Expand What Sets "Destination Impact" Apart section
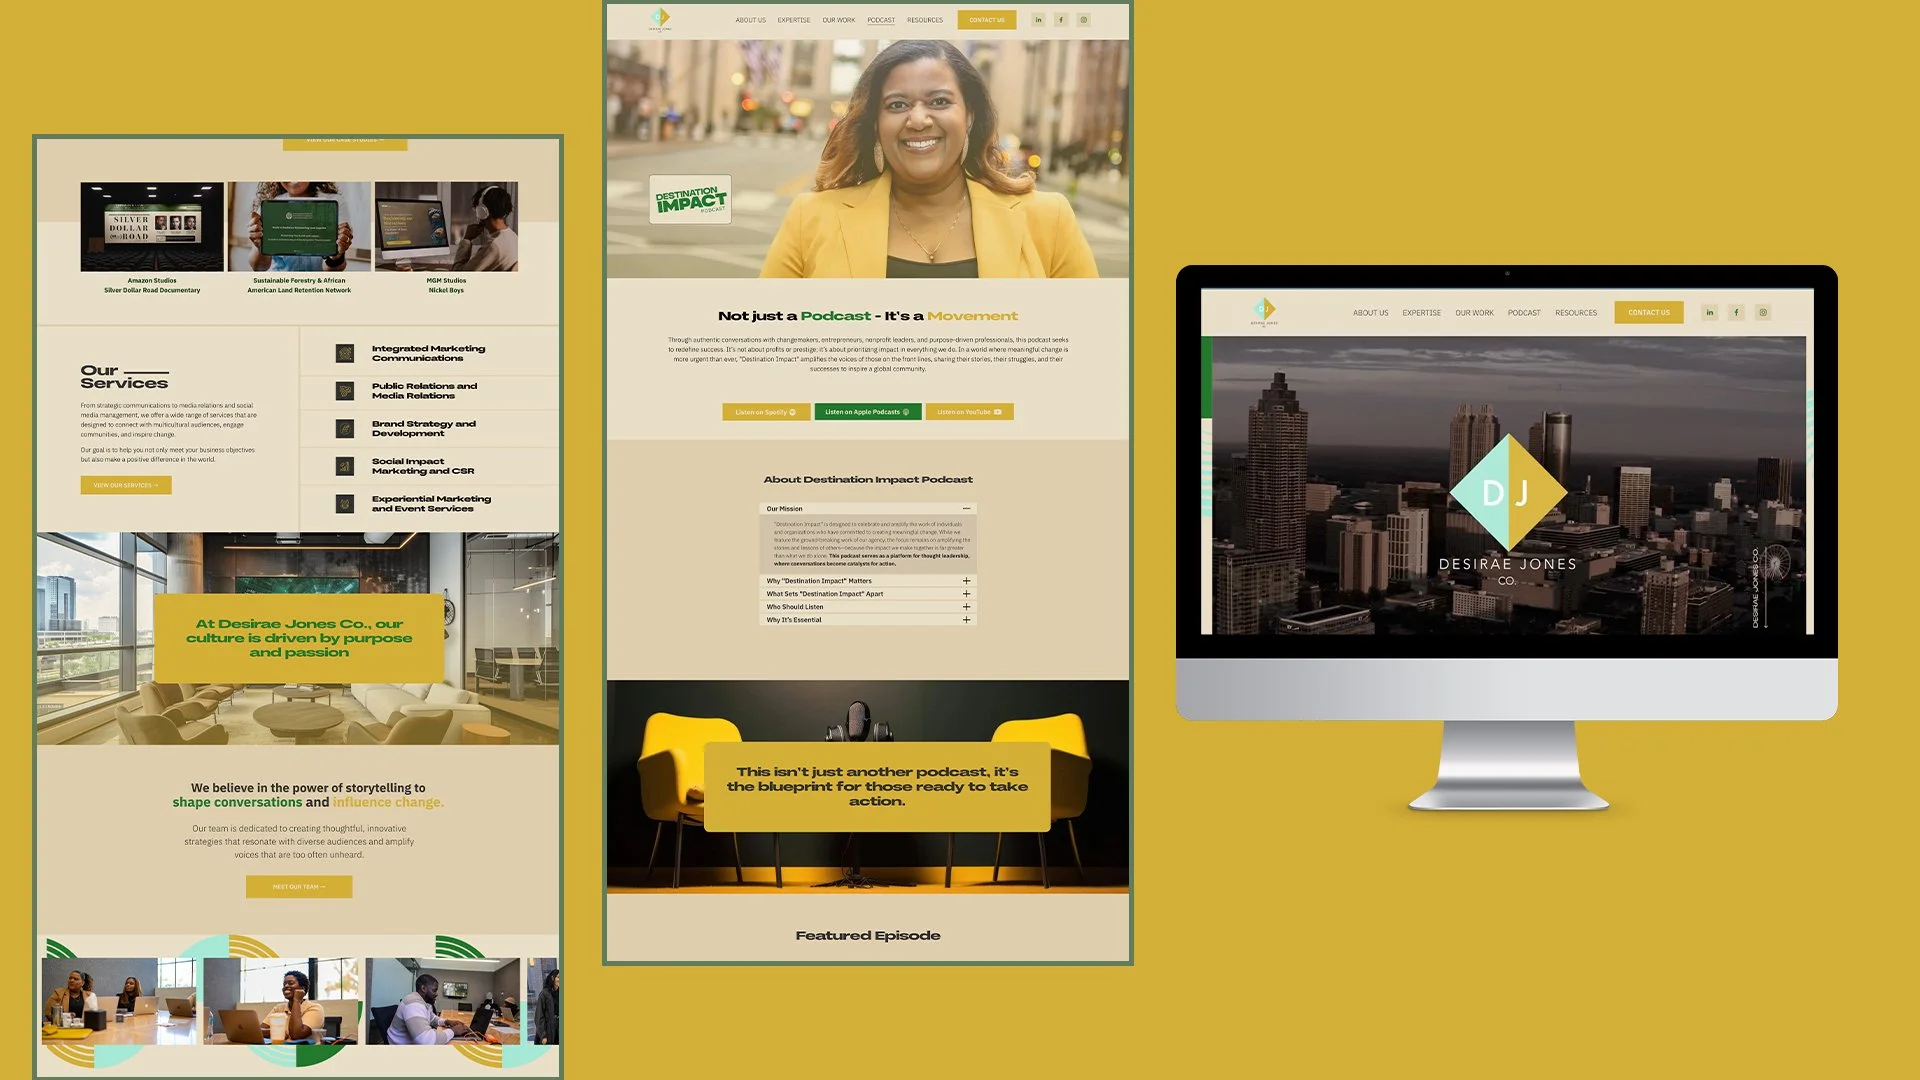Image resolution: width=1920 pixels, height=1080 pixels. (x=966, y=594)
